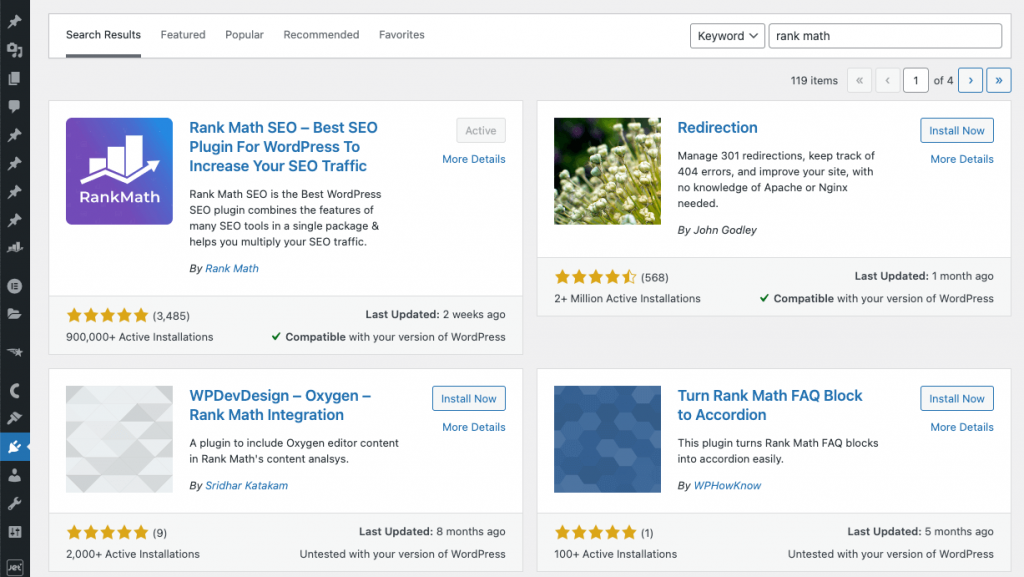
Task: Click the star rating of Rank Math SEO
Action: (x=108, y=316)
